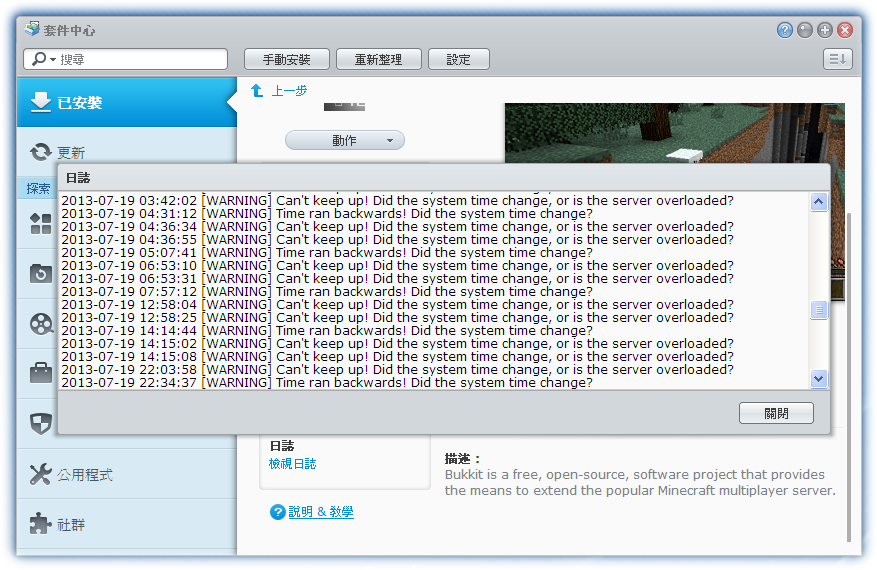Select the 公用程式 category
The image size is (877, 570).
coord(127,474)
